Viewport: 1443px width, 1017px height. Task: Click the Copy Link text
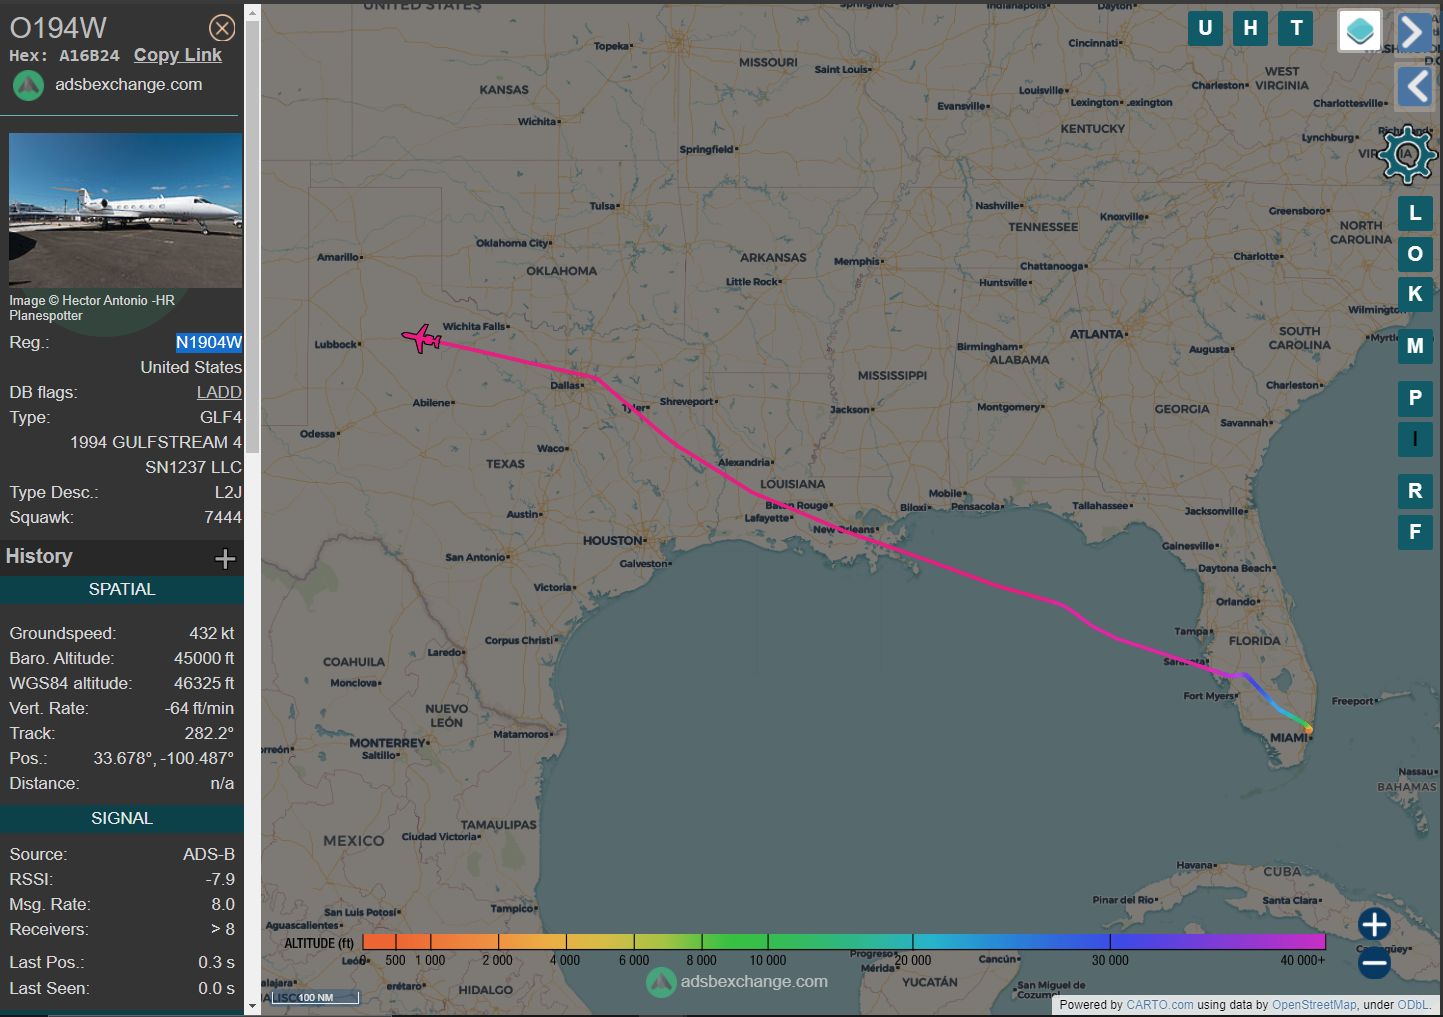tap(178, 55)
